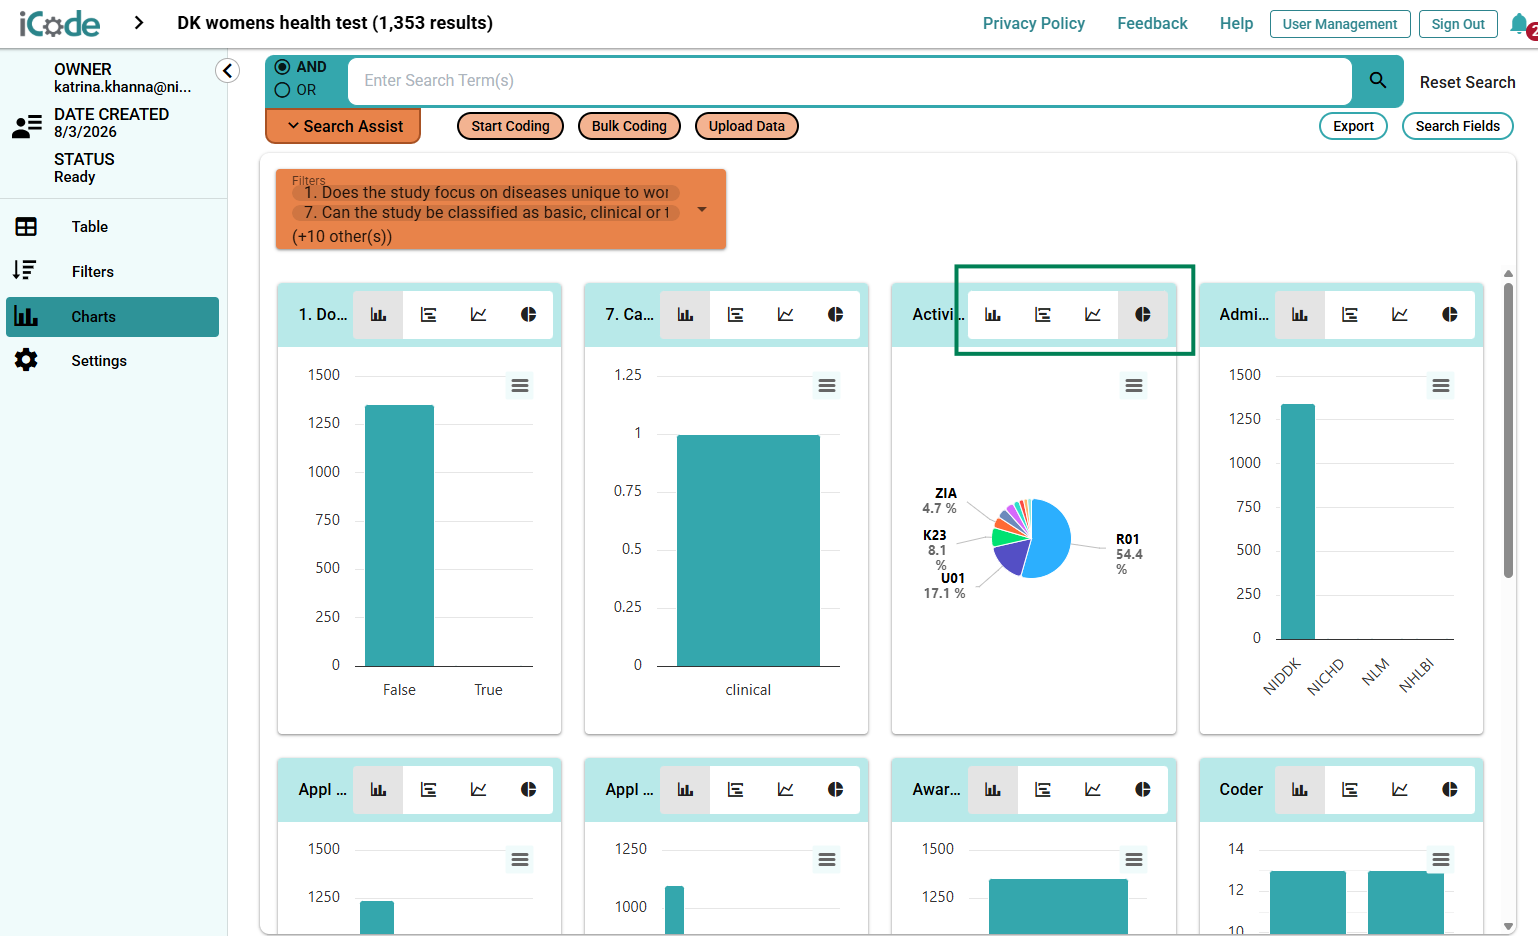Screen dimensions: 1538x936
Task: Click the Start Coding button
Action: coord(511,126)
